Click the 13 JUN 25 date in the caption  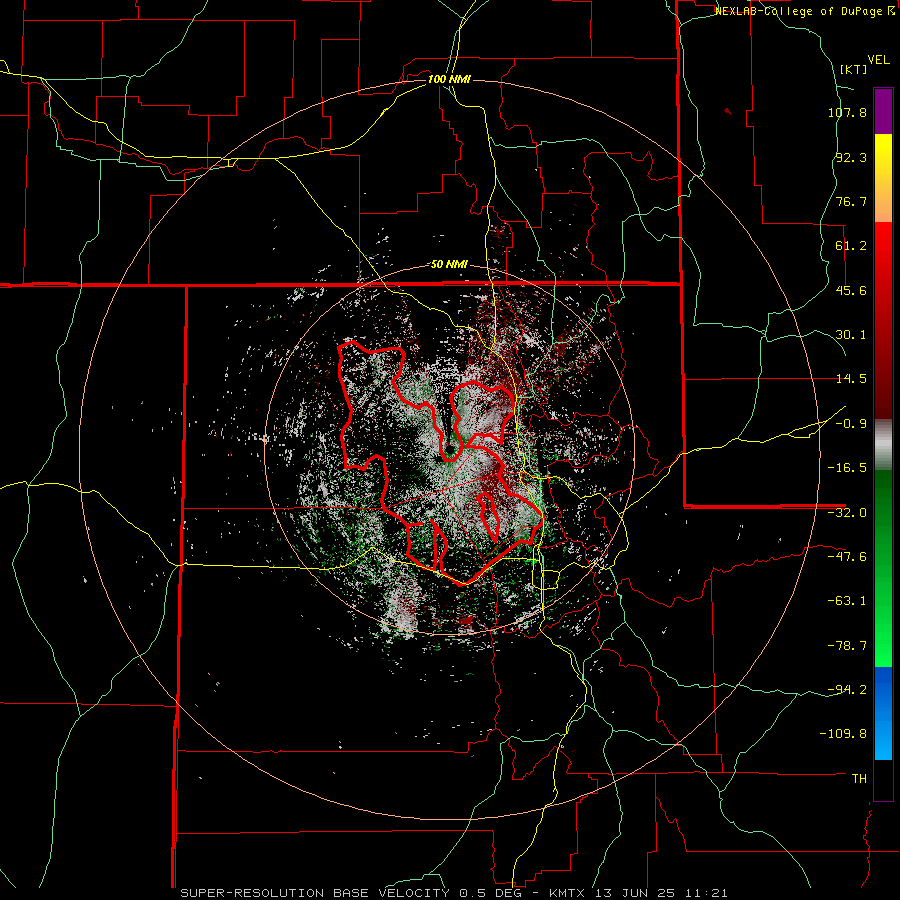pyautogui.click(x=634, y=893)
